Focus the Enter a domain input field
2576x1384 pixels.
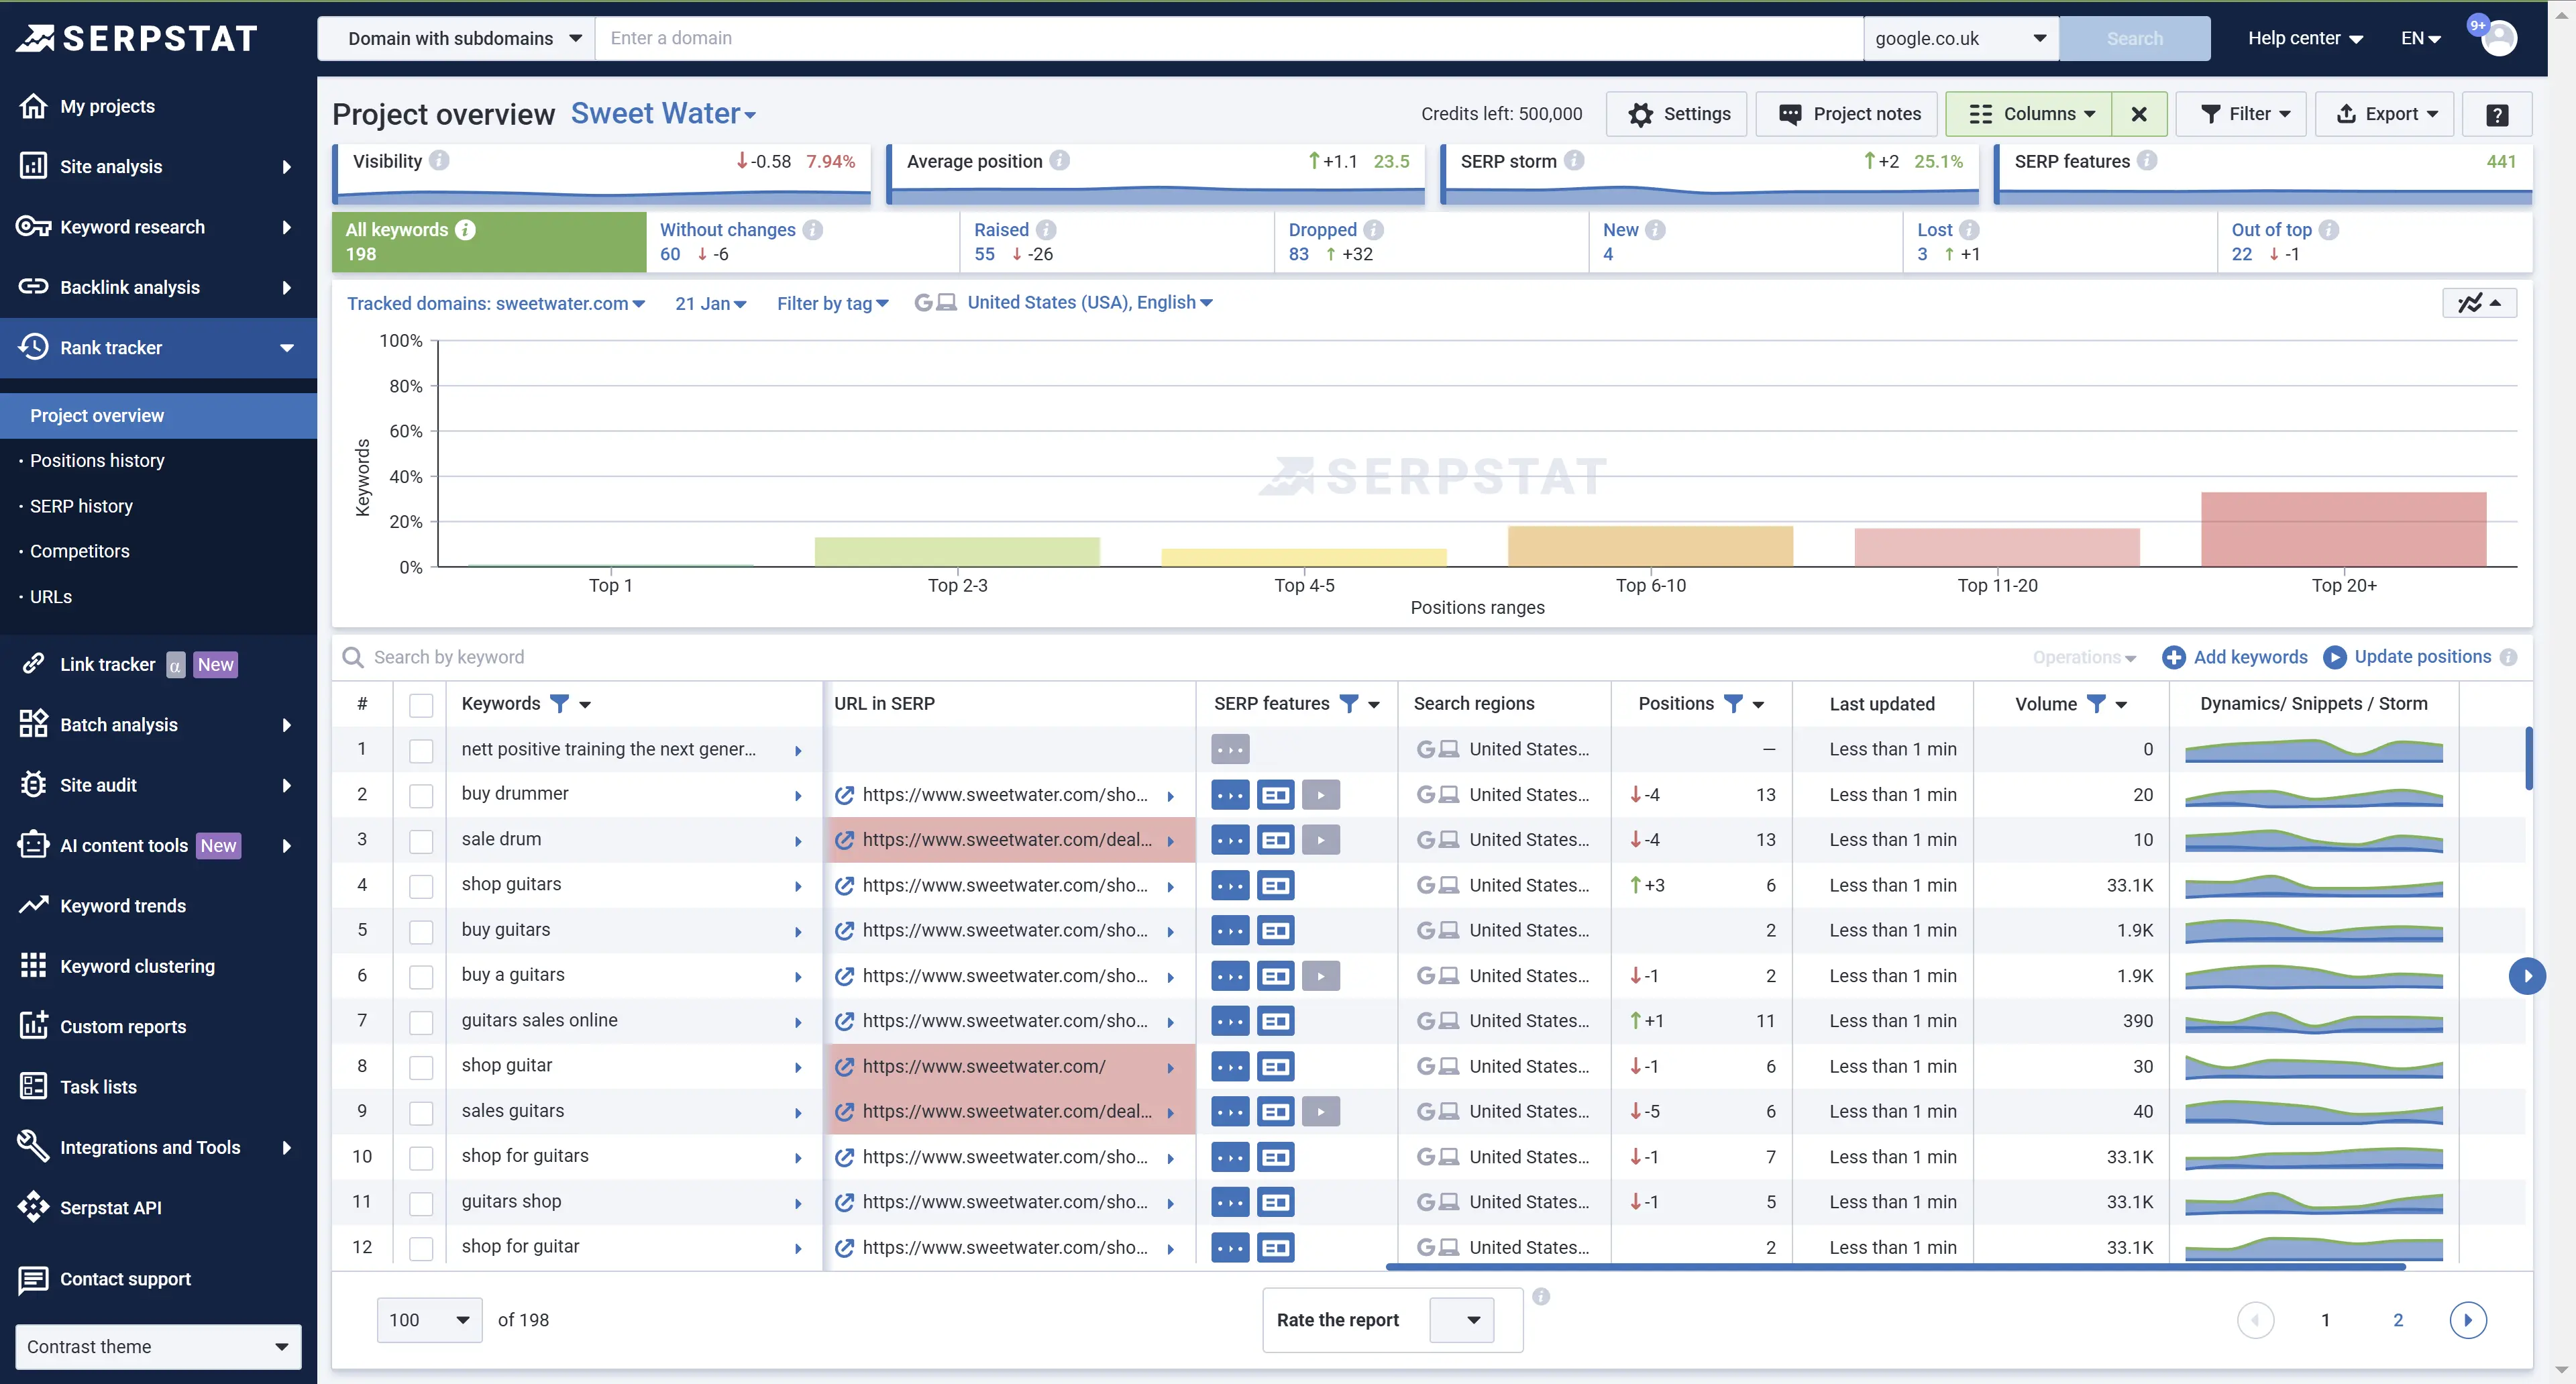[x=1229, y=38]
